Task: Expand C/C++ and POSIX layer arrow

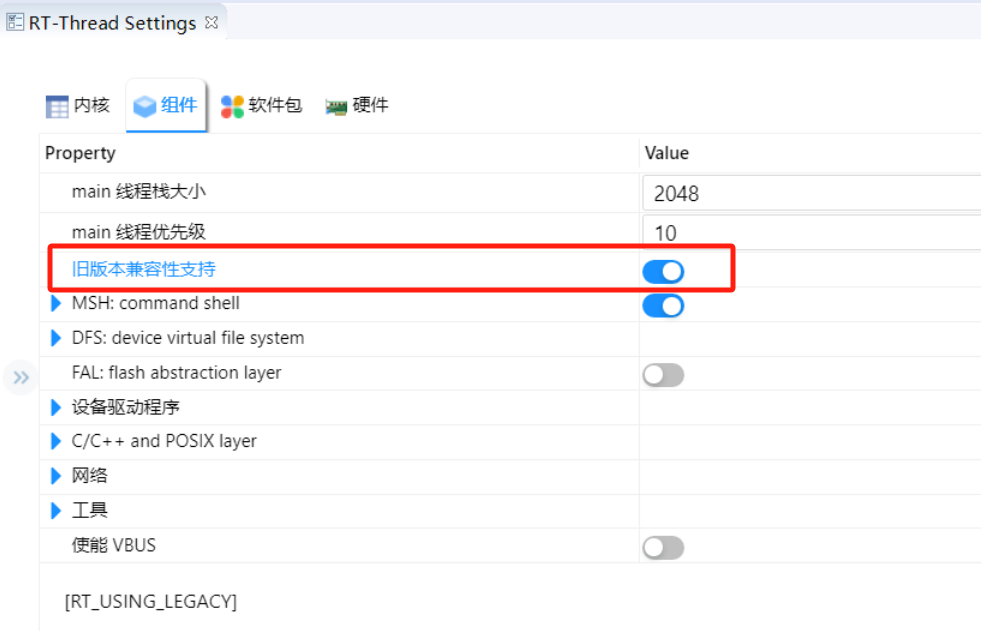Action: point(56,442)
